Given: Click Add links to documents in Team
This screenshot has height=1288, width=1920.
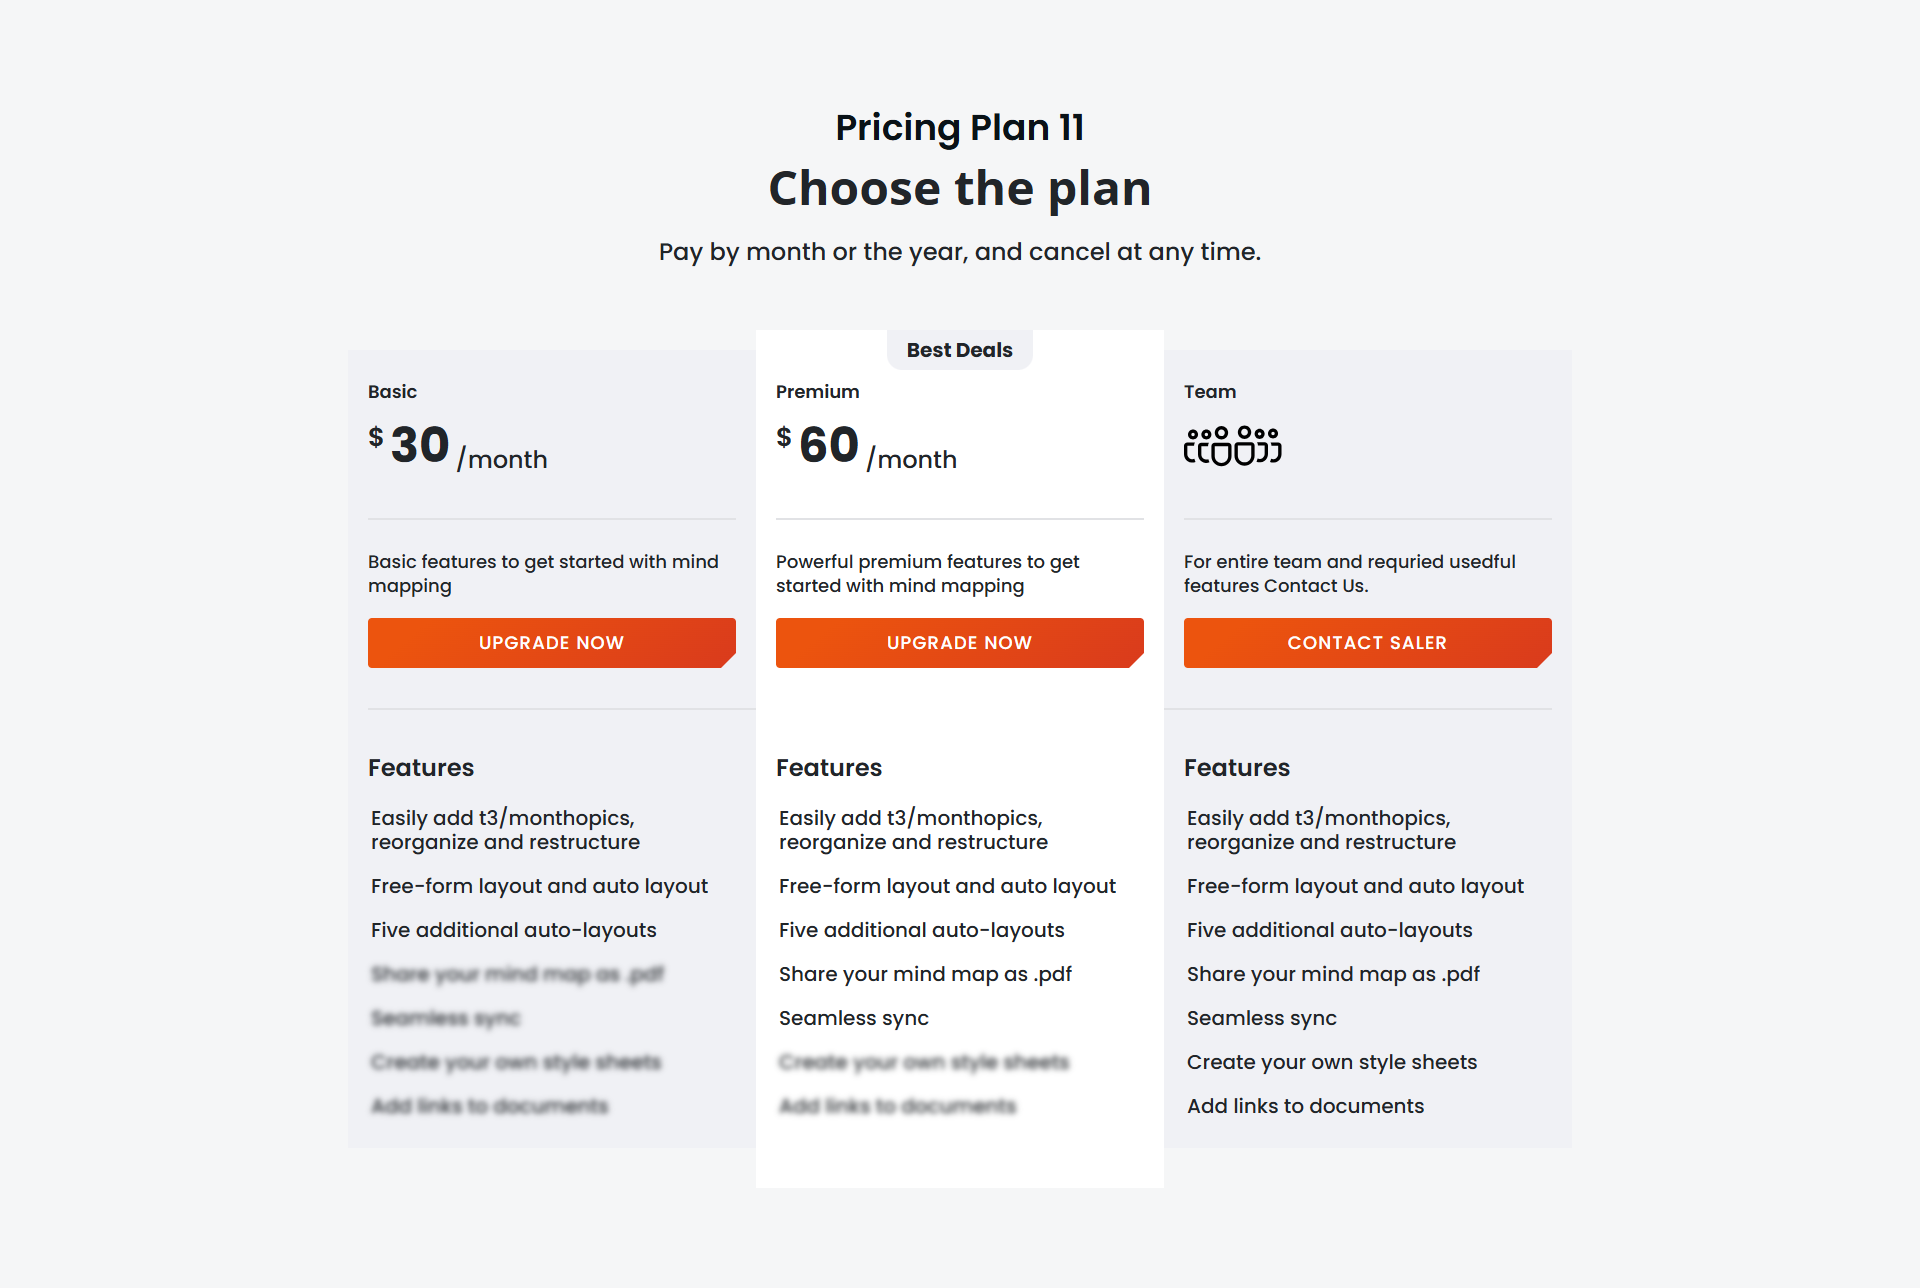Looking at the screenshot, I should click(1305, 1106).
